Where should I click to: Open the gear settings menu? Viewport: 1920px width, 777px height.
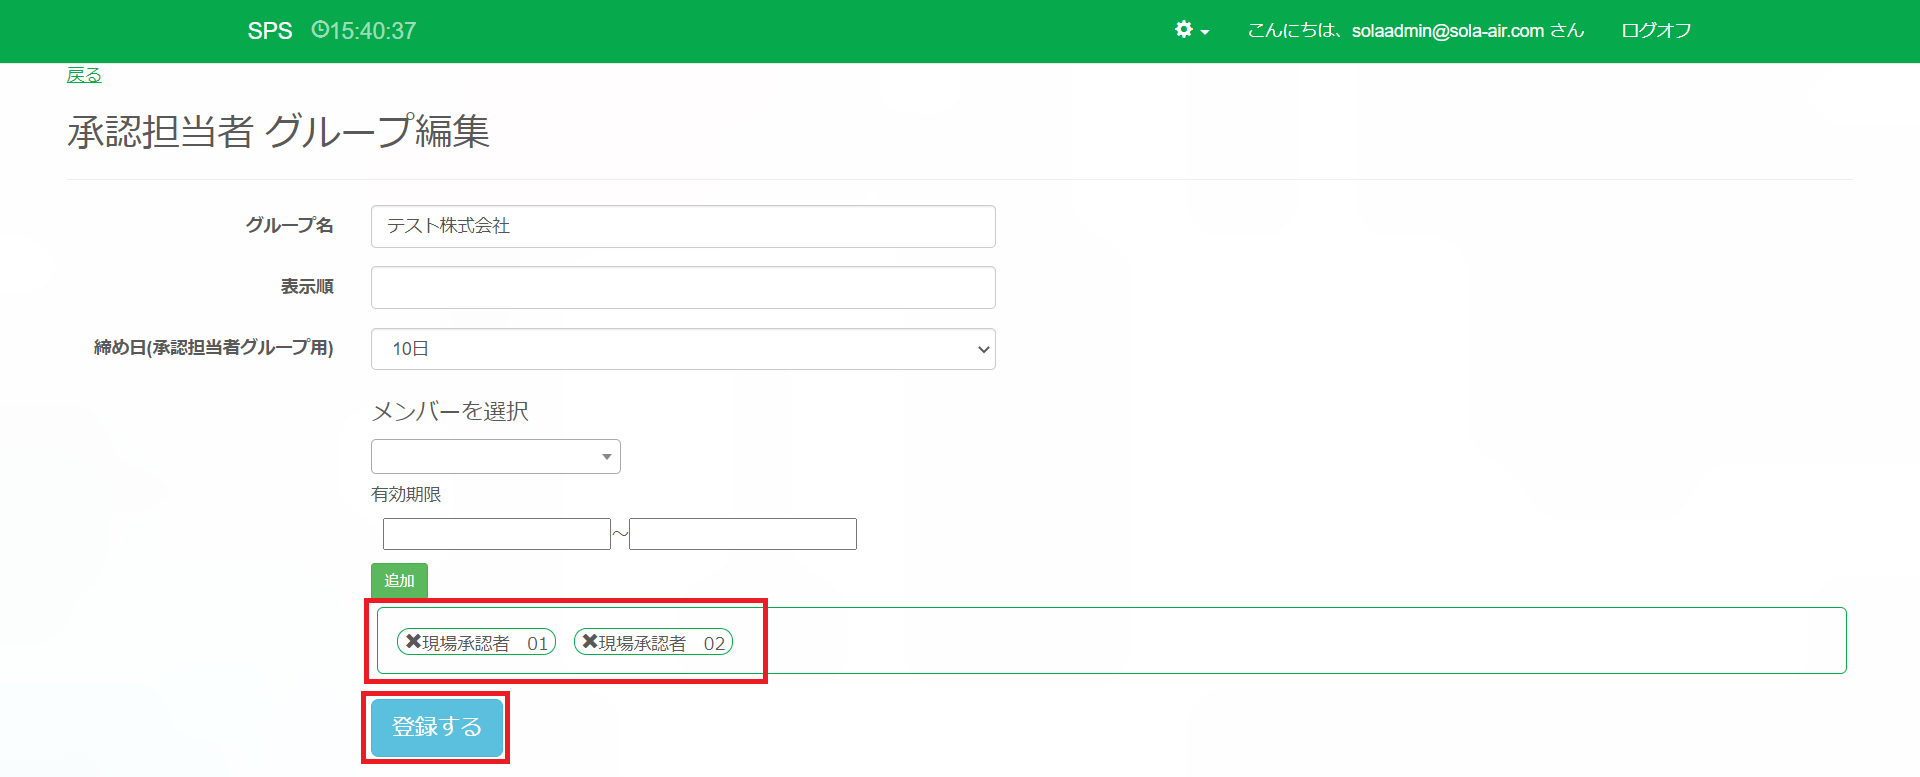point(1190,30)
